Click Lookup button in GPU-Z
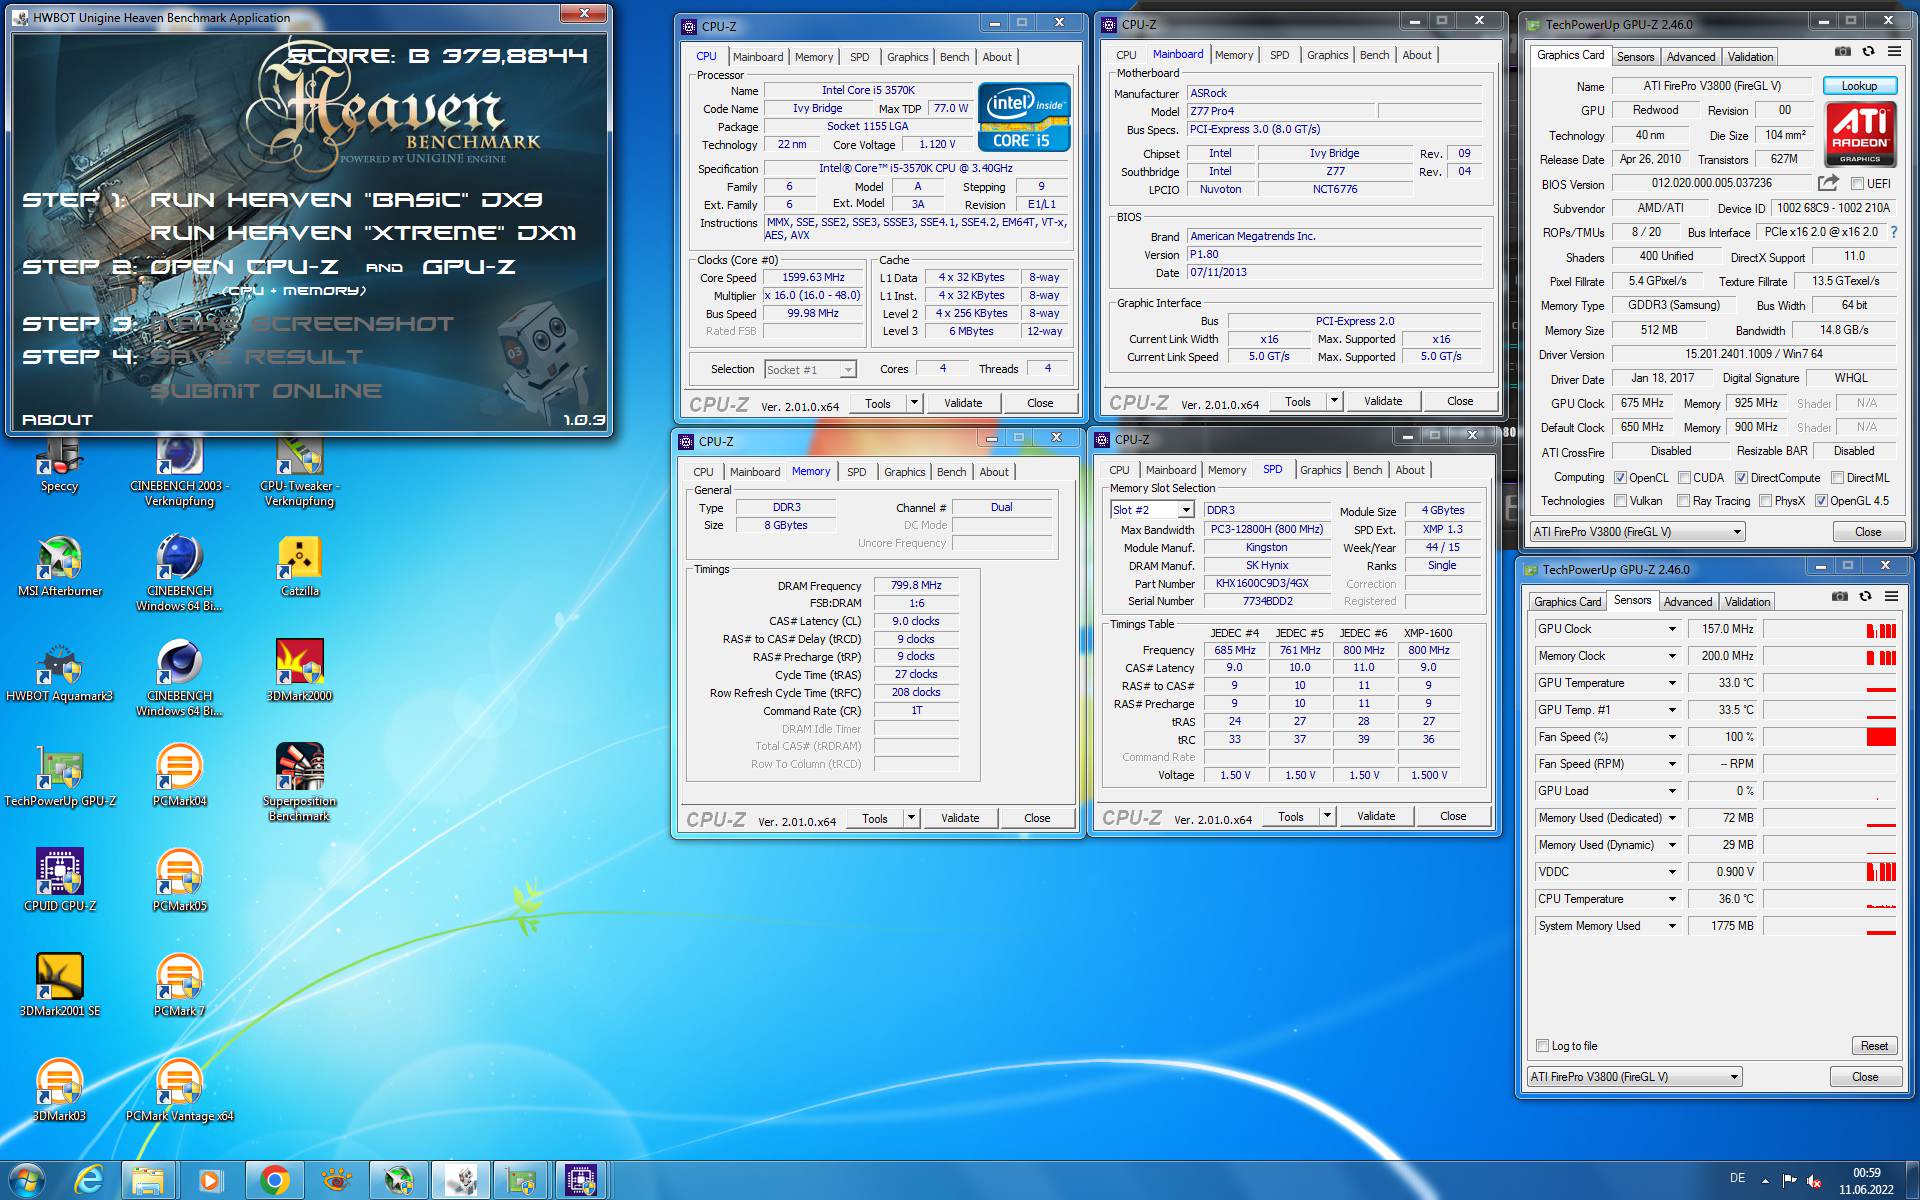This screenshot has height=1200, width=1920. pyautogui.click(x=1859, y=86)
